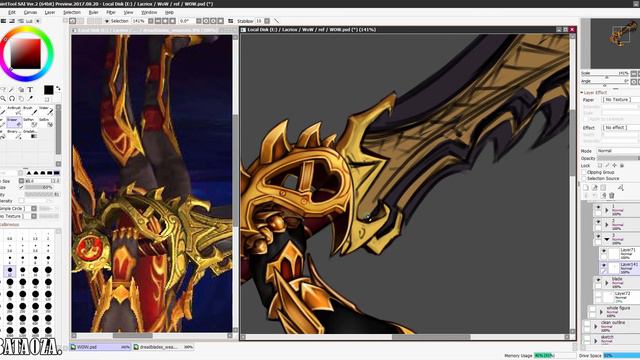Click the lock-moving icon in Lock row
Viewport: 640px width, 360px height.
615,165
